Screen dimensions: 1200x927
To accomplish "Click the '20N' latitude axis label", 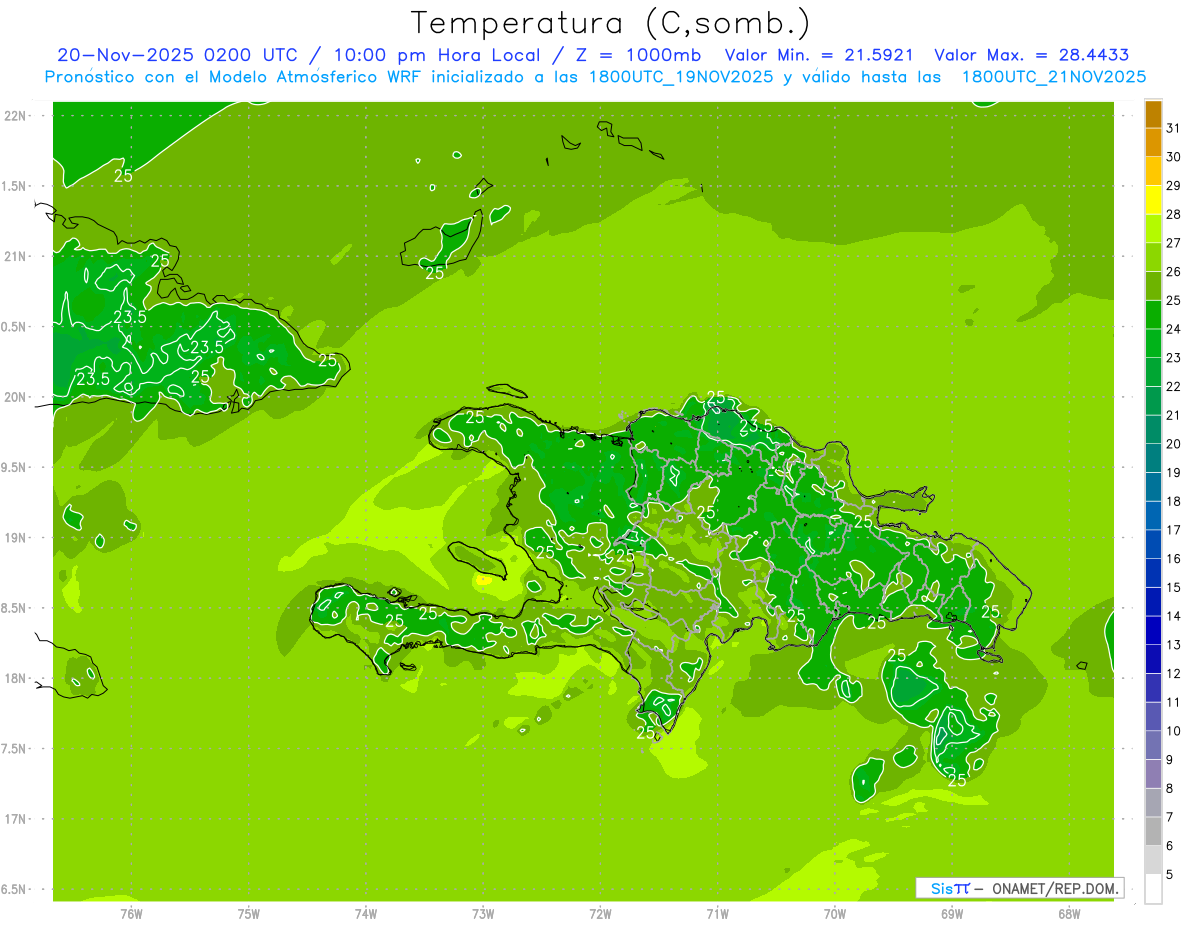I will click(17, 397).
